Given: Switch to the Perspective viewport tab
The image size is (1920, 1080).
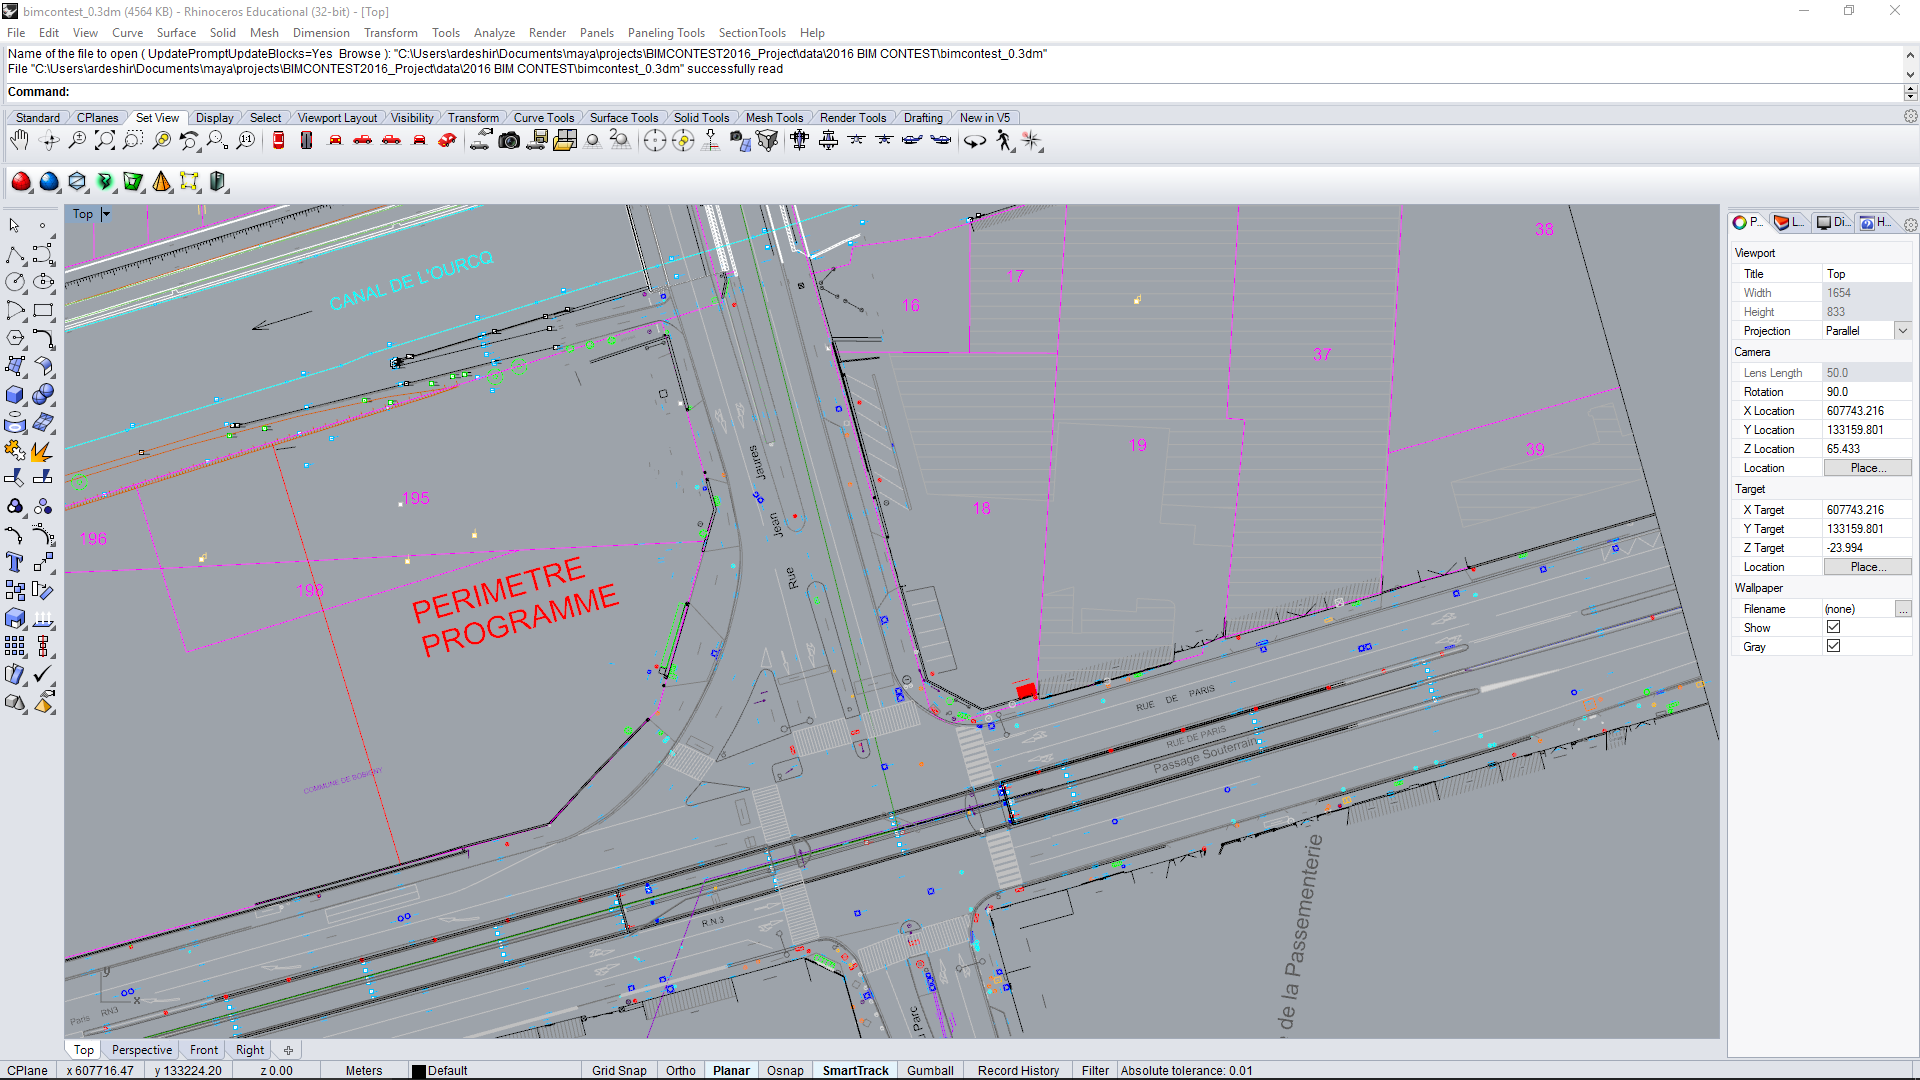Looking at the screenshot, I should 141,1050.
